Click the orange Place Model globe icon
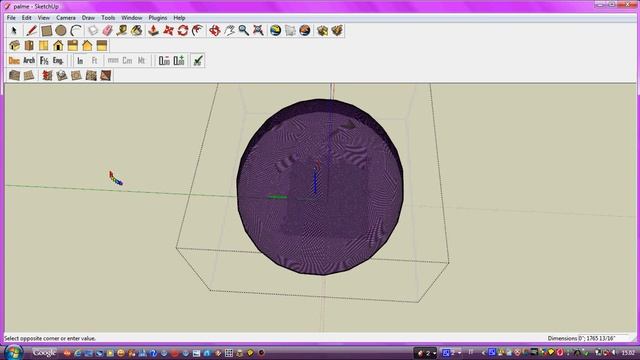This screenshot has width=640, height=360. tap(305, 31)
